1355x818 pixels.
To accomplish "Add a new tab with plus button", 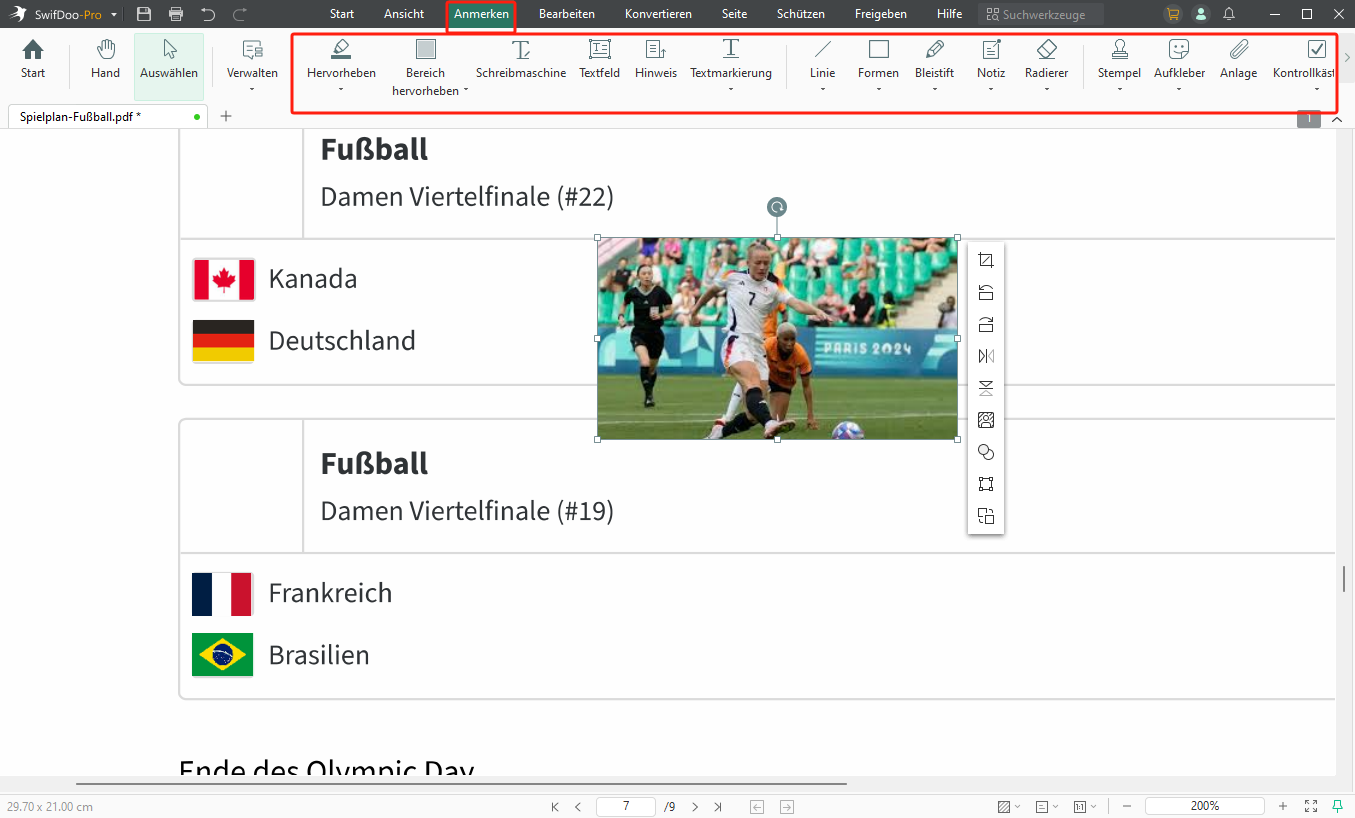I will (x=226, y=116).
